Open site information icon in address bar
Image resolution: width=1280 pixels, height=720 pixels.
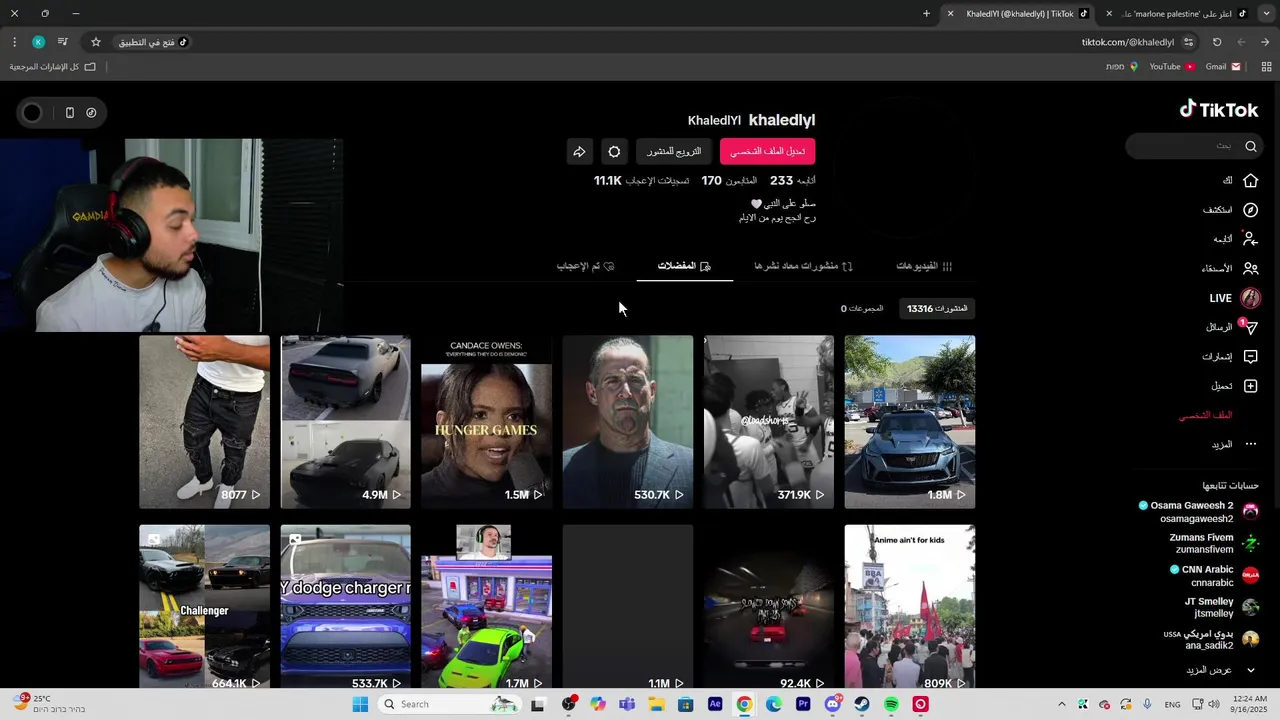click(x=1188, y=42)
